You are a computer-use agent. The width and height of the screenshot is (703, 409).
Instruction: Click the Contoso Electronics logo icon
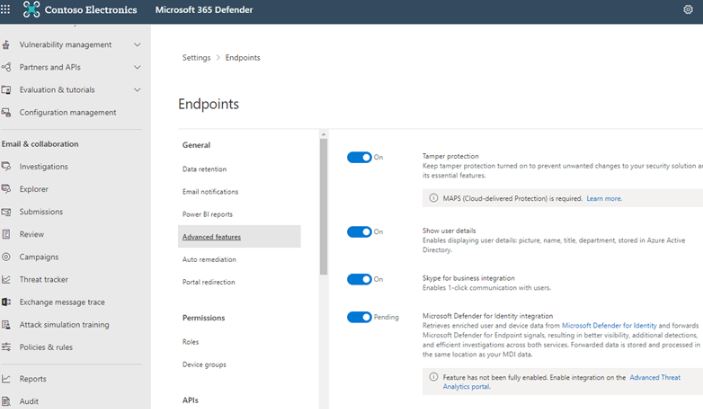[x=31, y=9]
